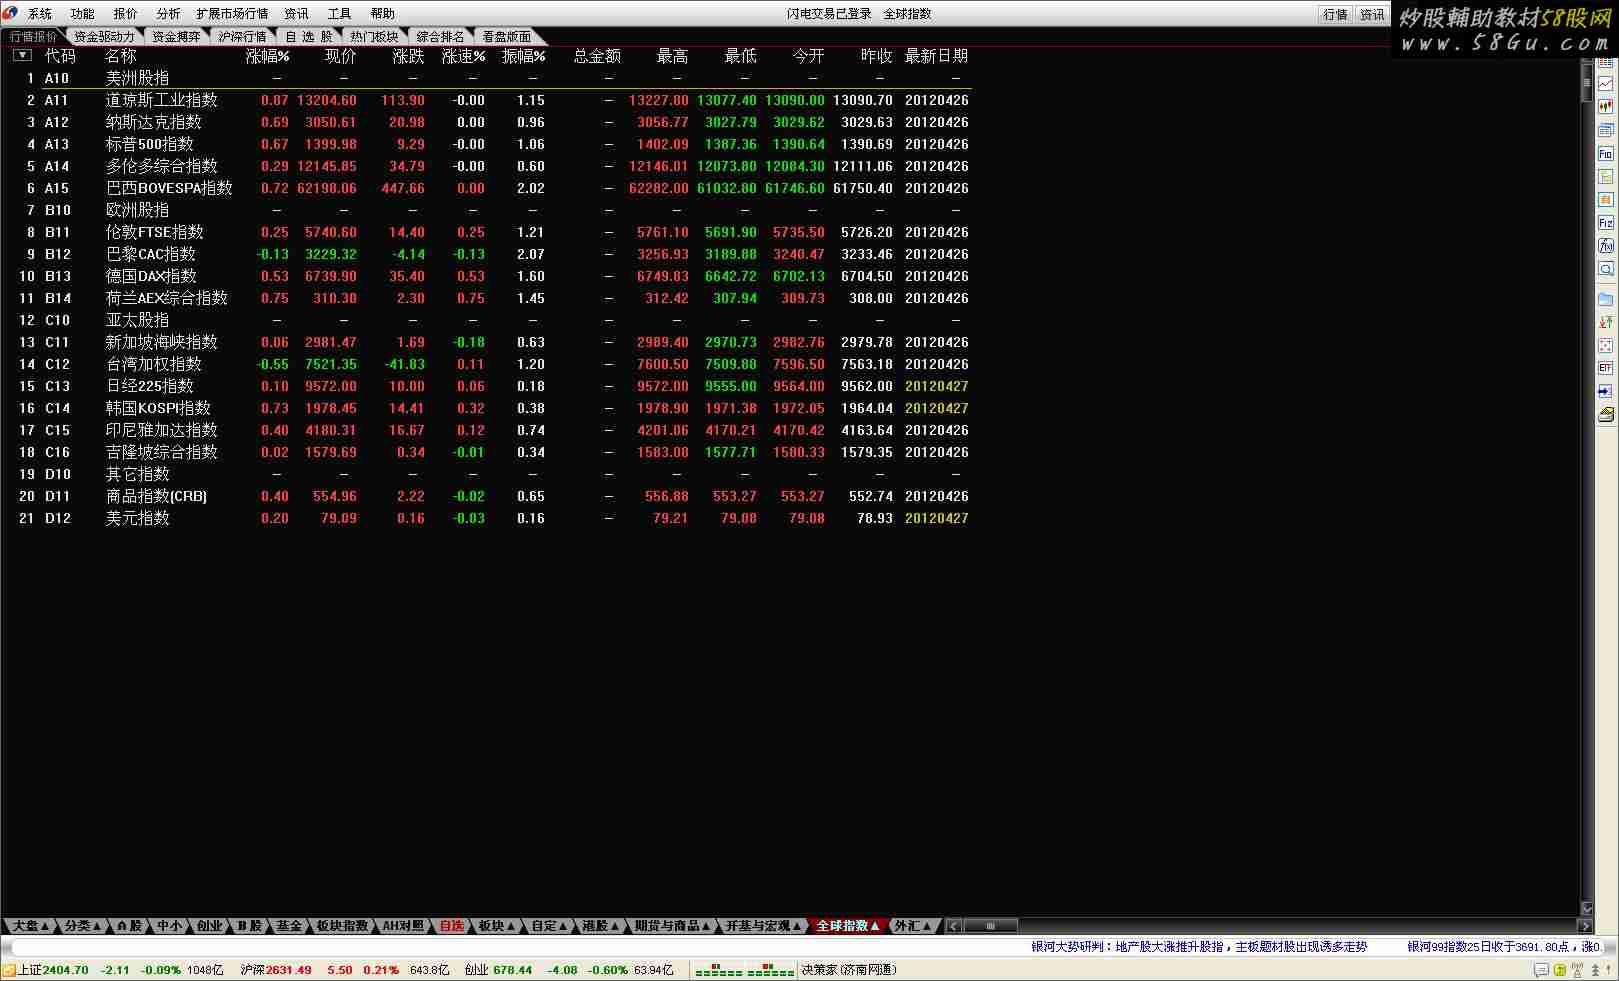Click the yellow stacked-cards icon in sidebar

tap(1605, 414)
